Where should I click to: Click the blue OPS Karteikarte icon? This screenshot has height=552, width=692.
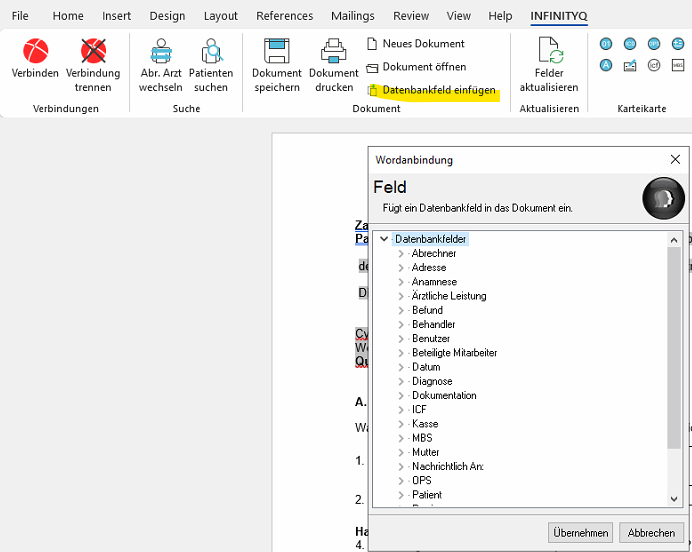click(654, 44)
